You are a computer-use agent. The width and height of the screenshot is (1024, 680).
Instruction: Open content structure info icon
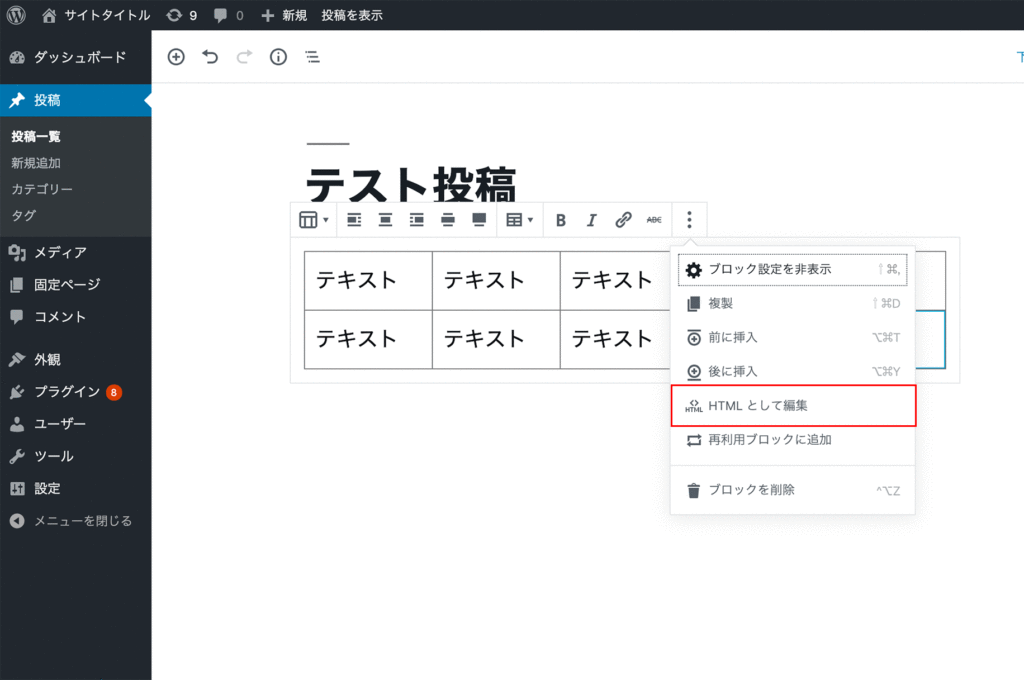coord(278,57)
